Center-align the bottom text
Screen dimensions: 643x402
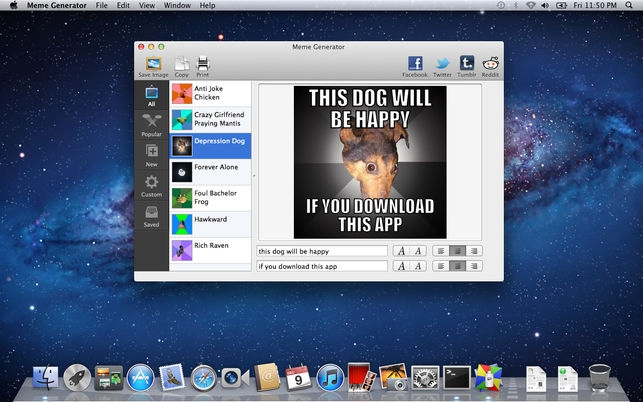pos(457,266)
